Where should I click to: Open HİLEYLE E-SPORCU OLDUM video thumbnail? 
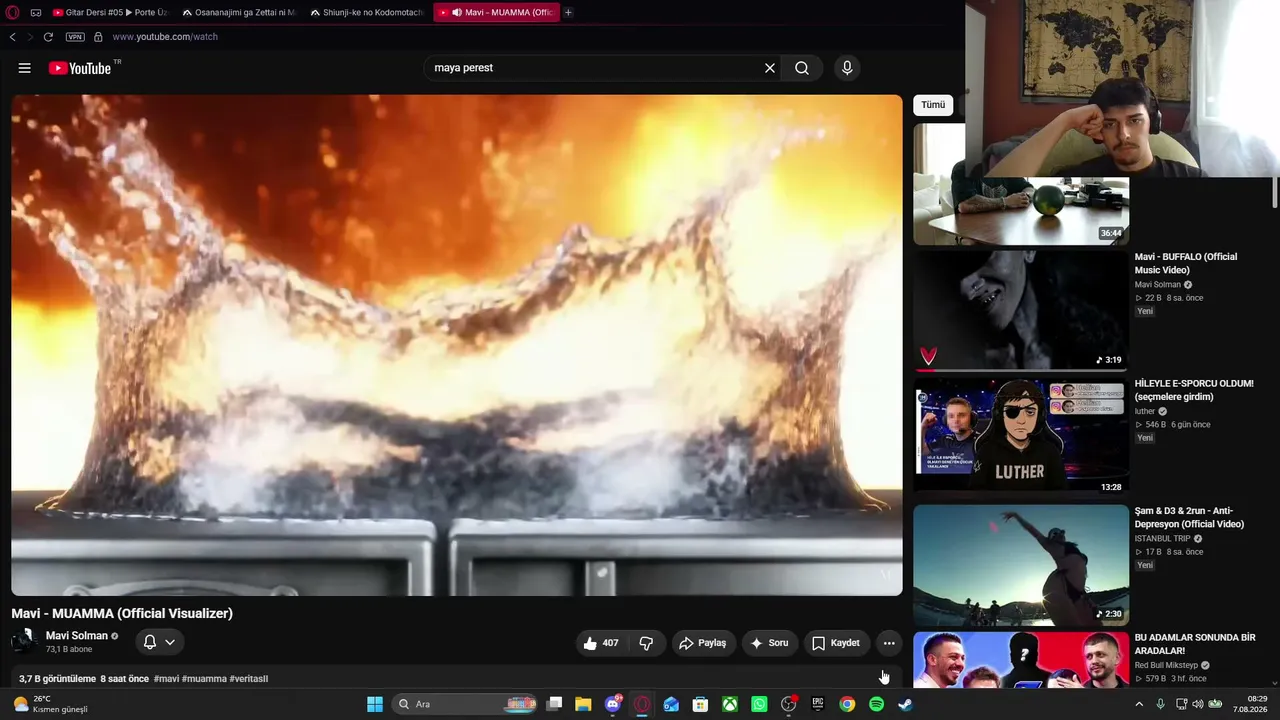point(1021,436)
